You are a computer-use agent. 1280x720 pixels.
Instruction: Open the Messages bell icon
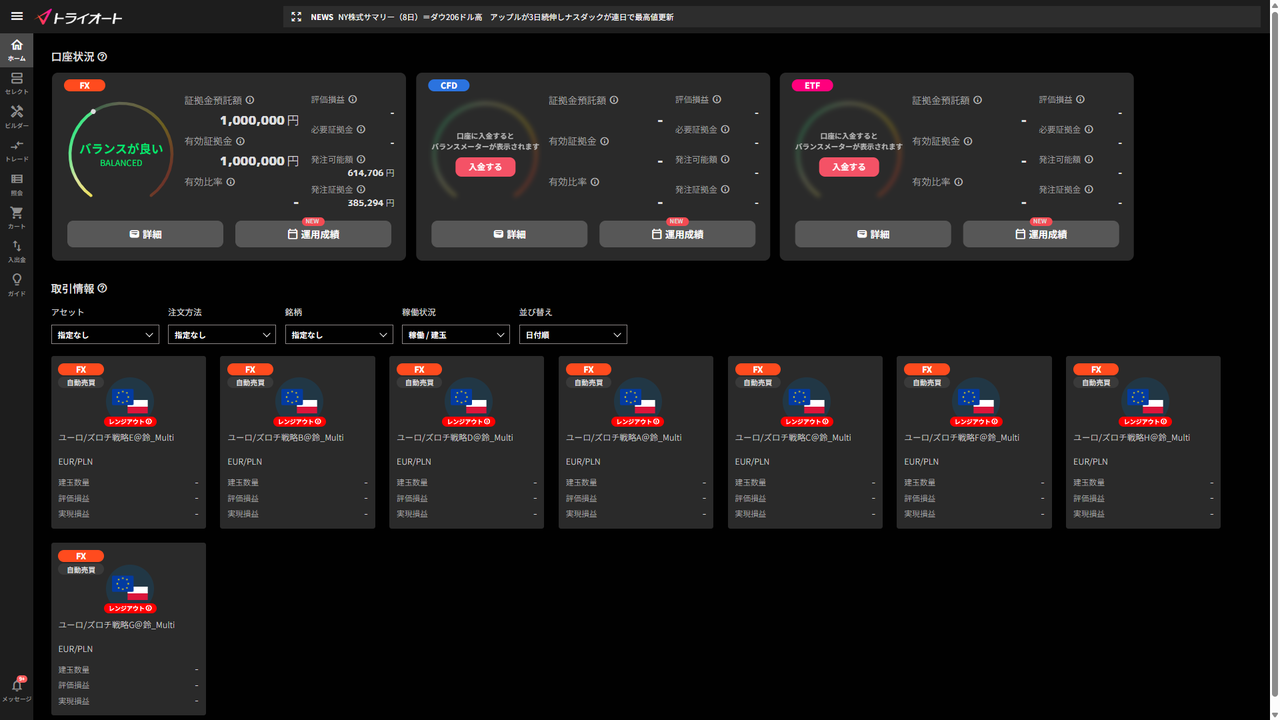pyautogui.click(x=16, y=690)
